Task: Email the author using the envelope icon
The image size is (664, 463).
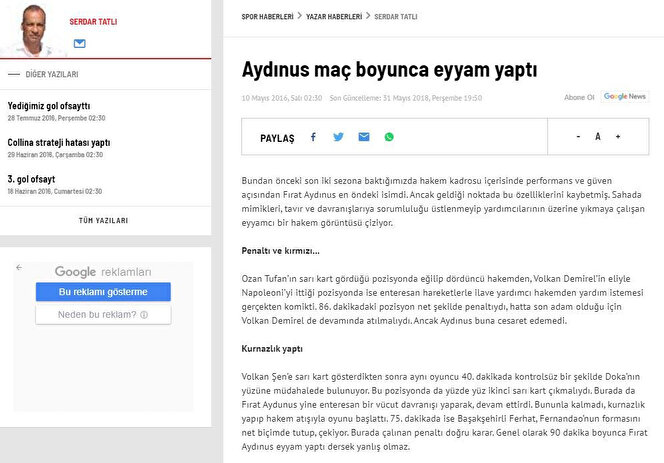Action: click(x=80, y=44)
